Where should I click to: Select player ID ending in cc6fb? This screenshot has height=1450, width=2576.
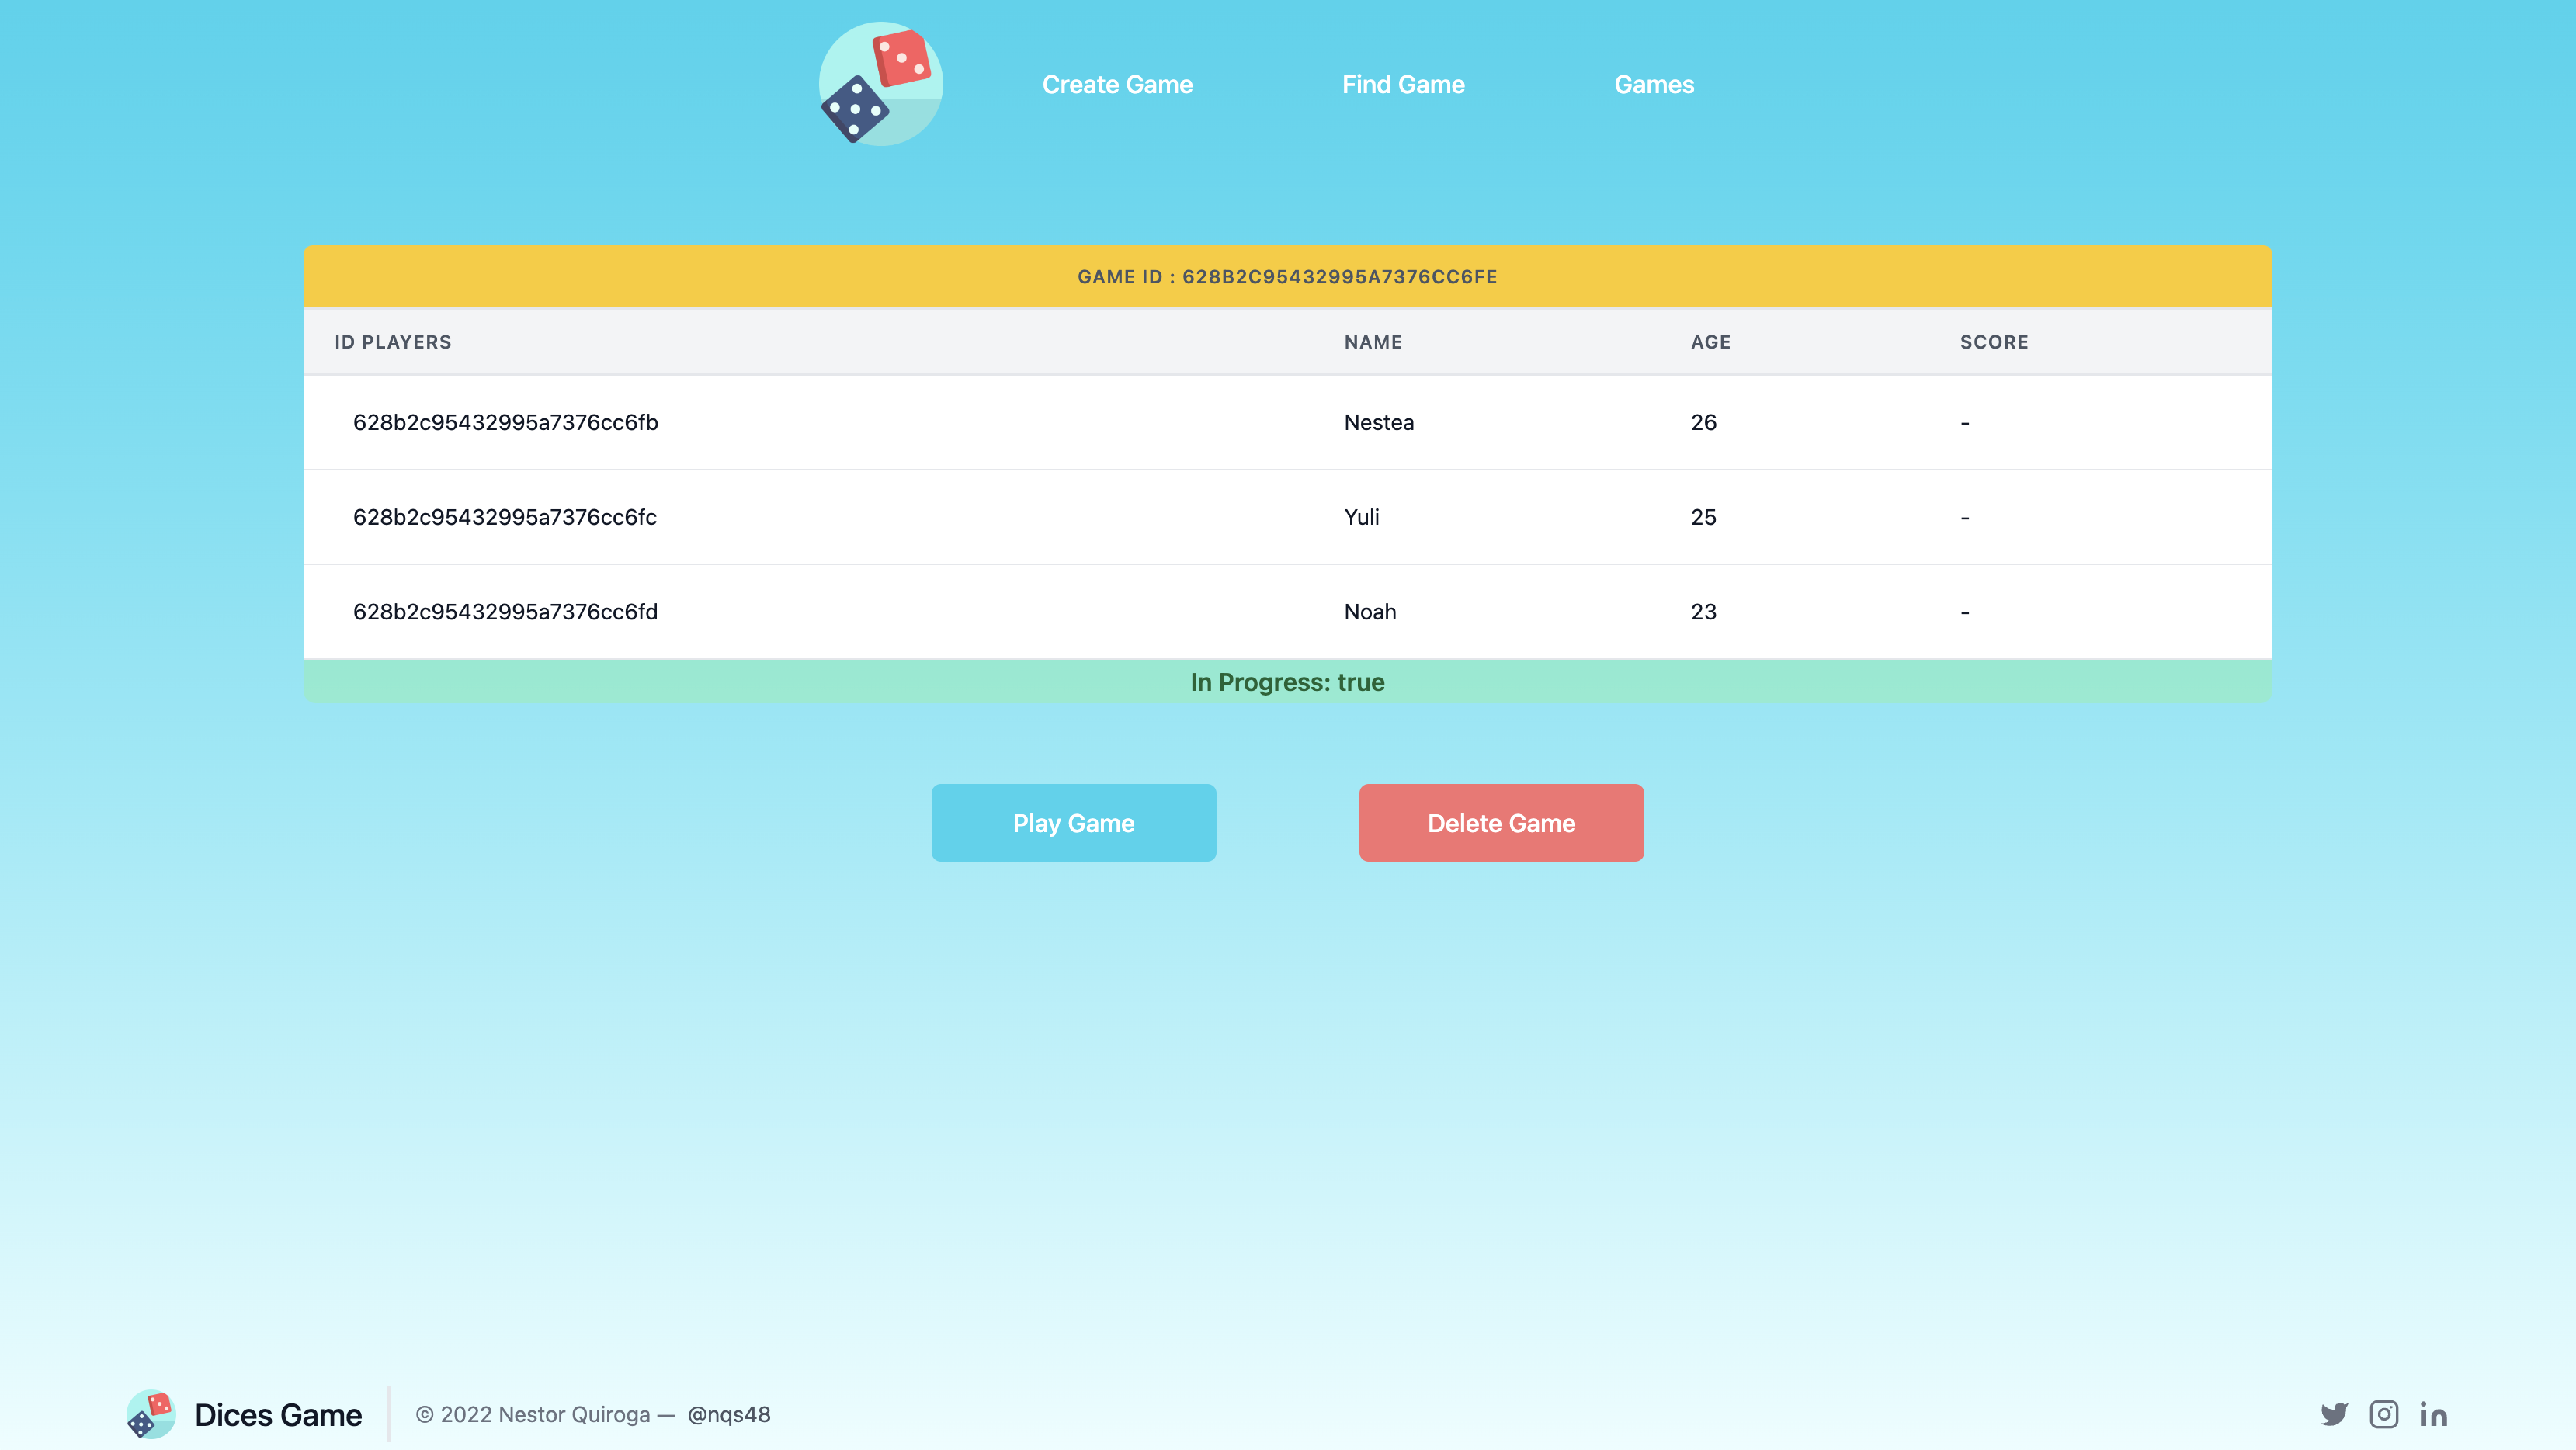point(505,422)
